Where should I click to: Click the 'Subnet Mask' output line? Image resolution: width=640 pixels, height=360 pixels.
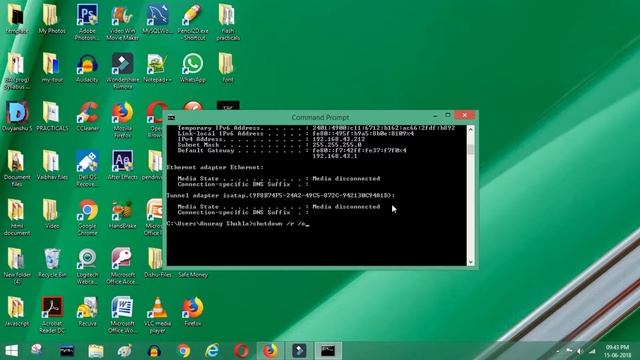click(x=269, y=145)
